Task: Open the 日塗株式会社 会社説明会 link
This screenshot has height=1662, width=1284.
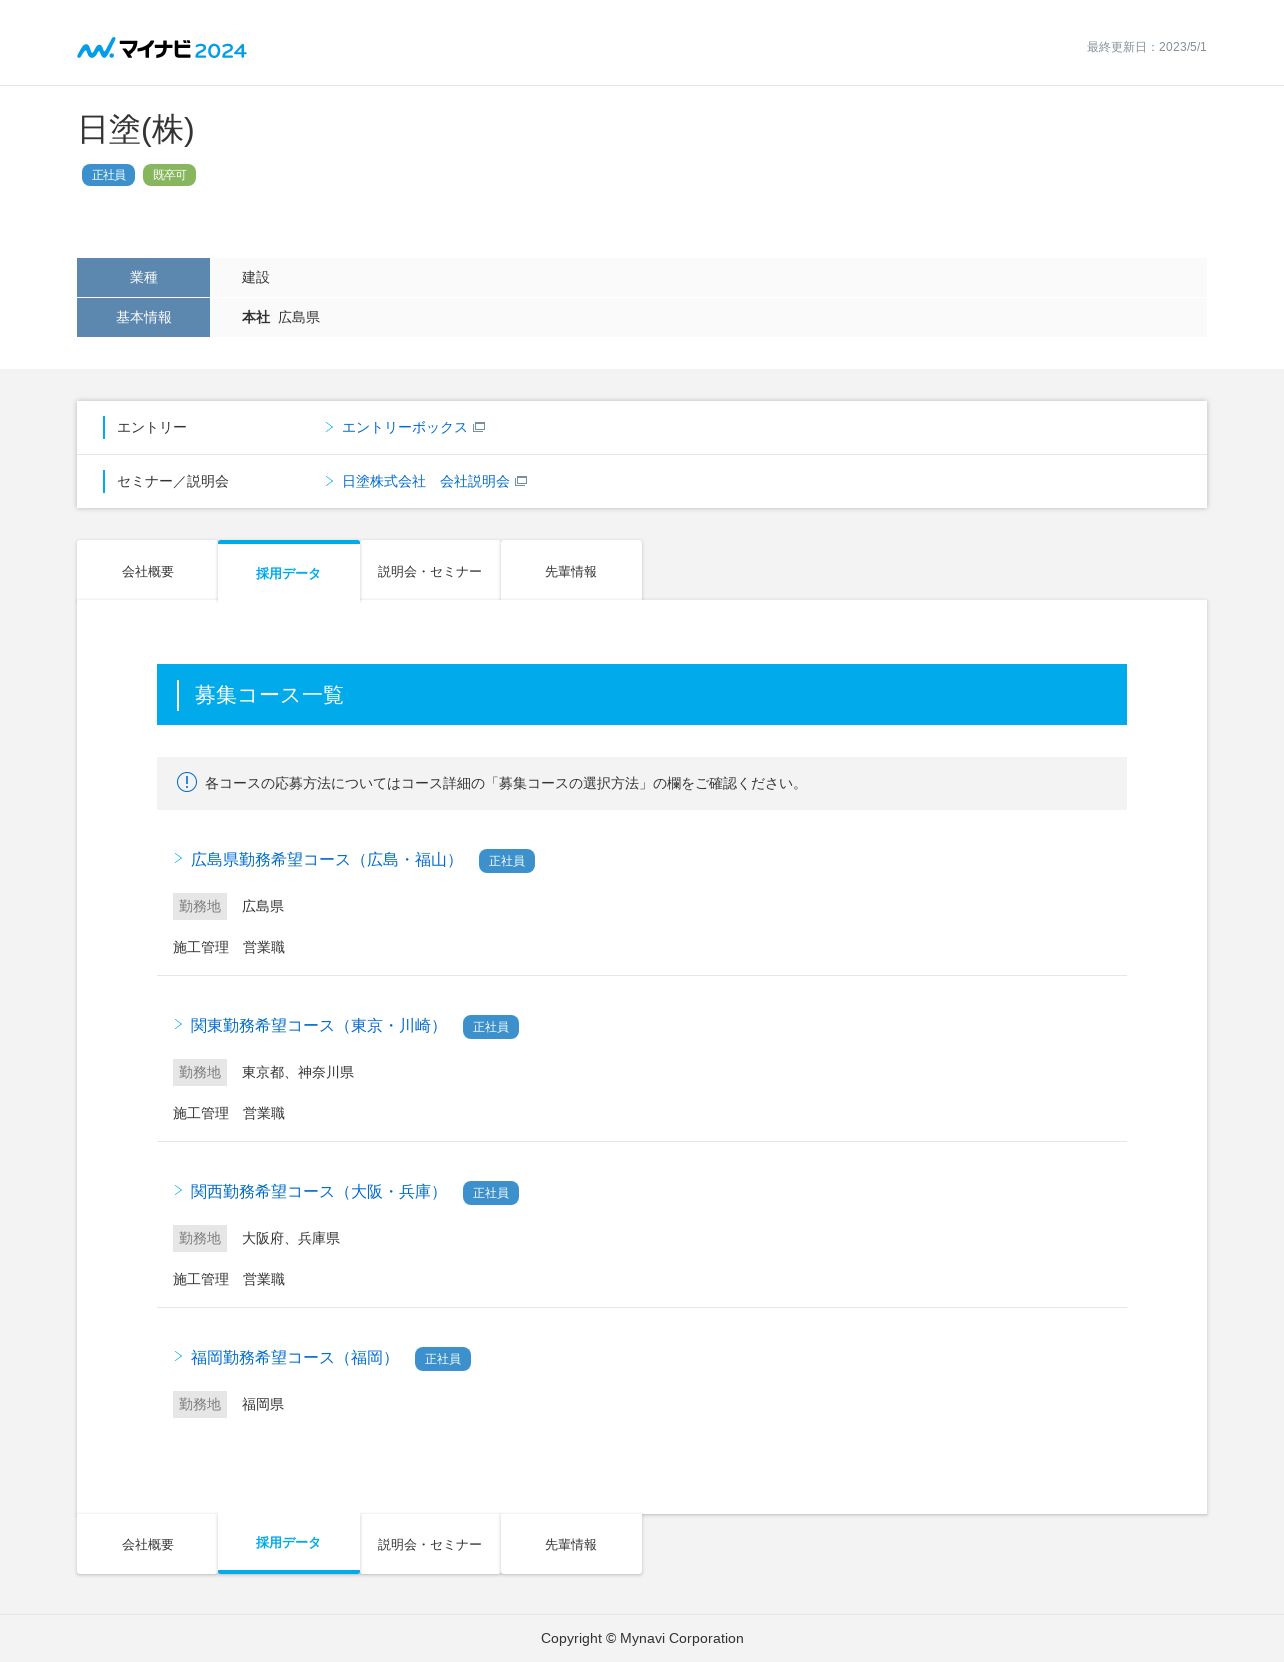Action: [x=425, y=481]
